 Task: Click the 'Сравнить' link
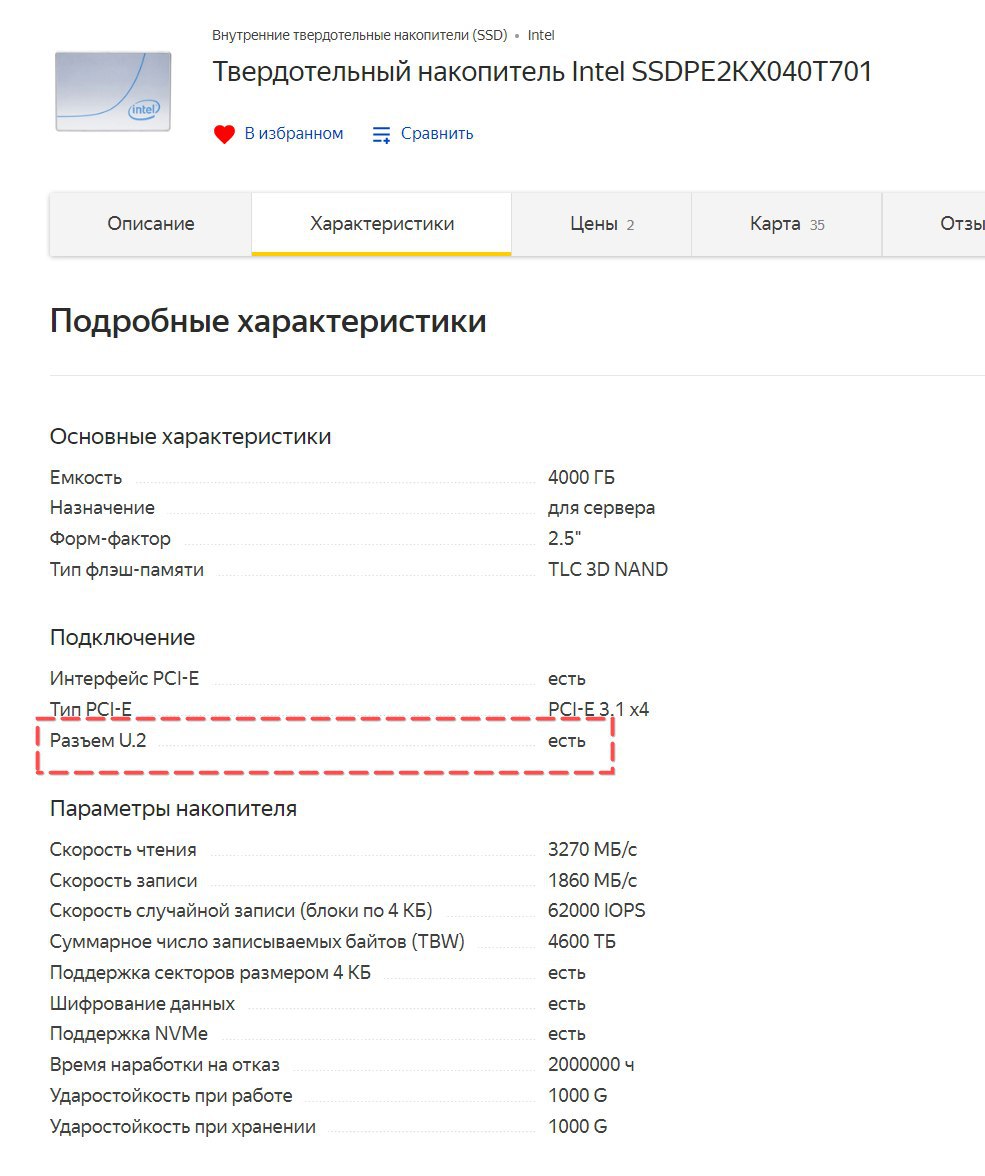tap(437, 134)
